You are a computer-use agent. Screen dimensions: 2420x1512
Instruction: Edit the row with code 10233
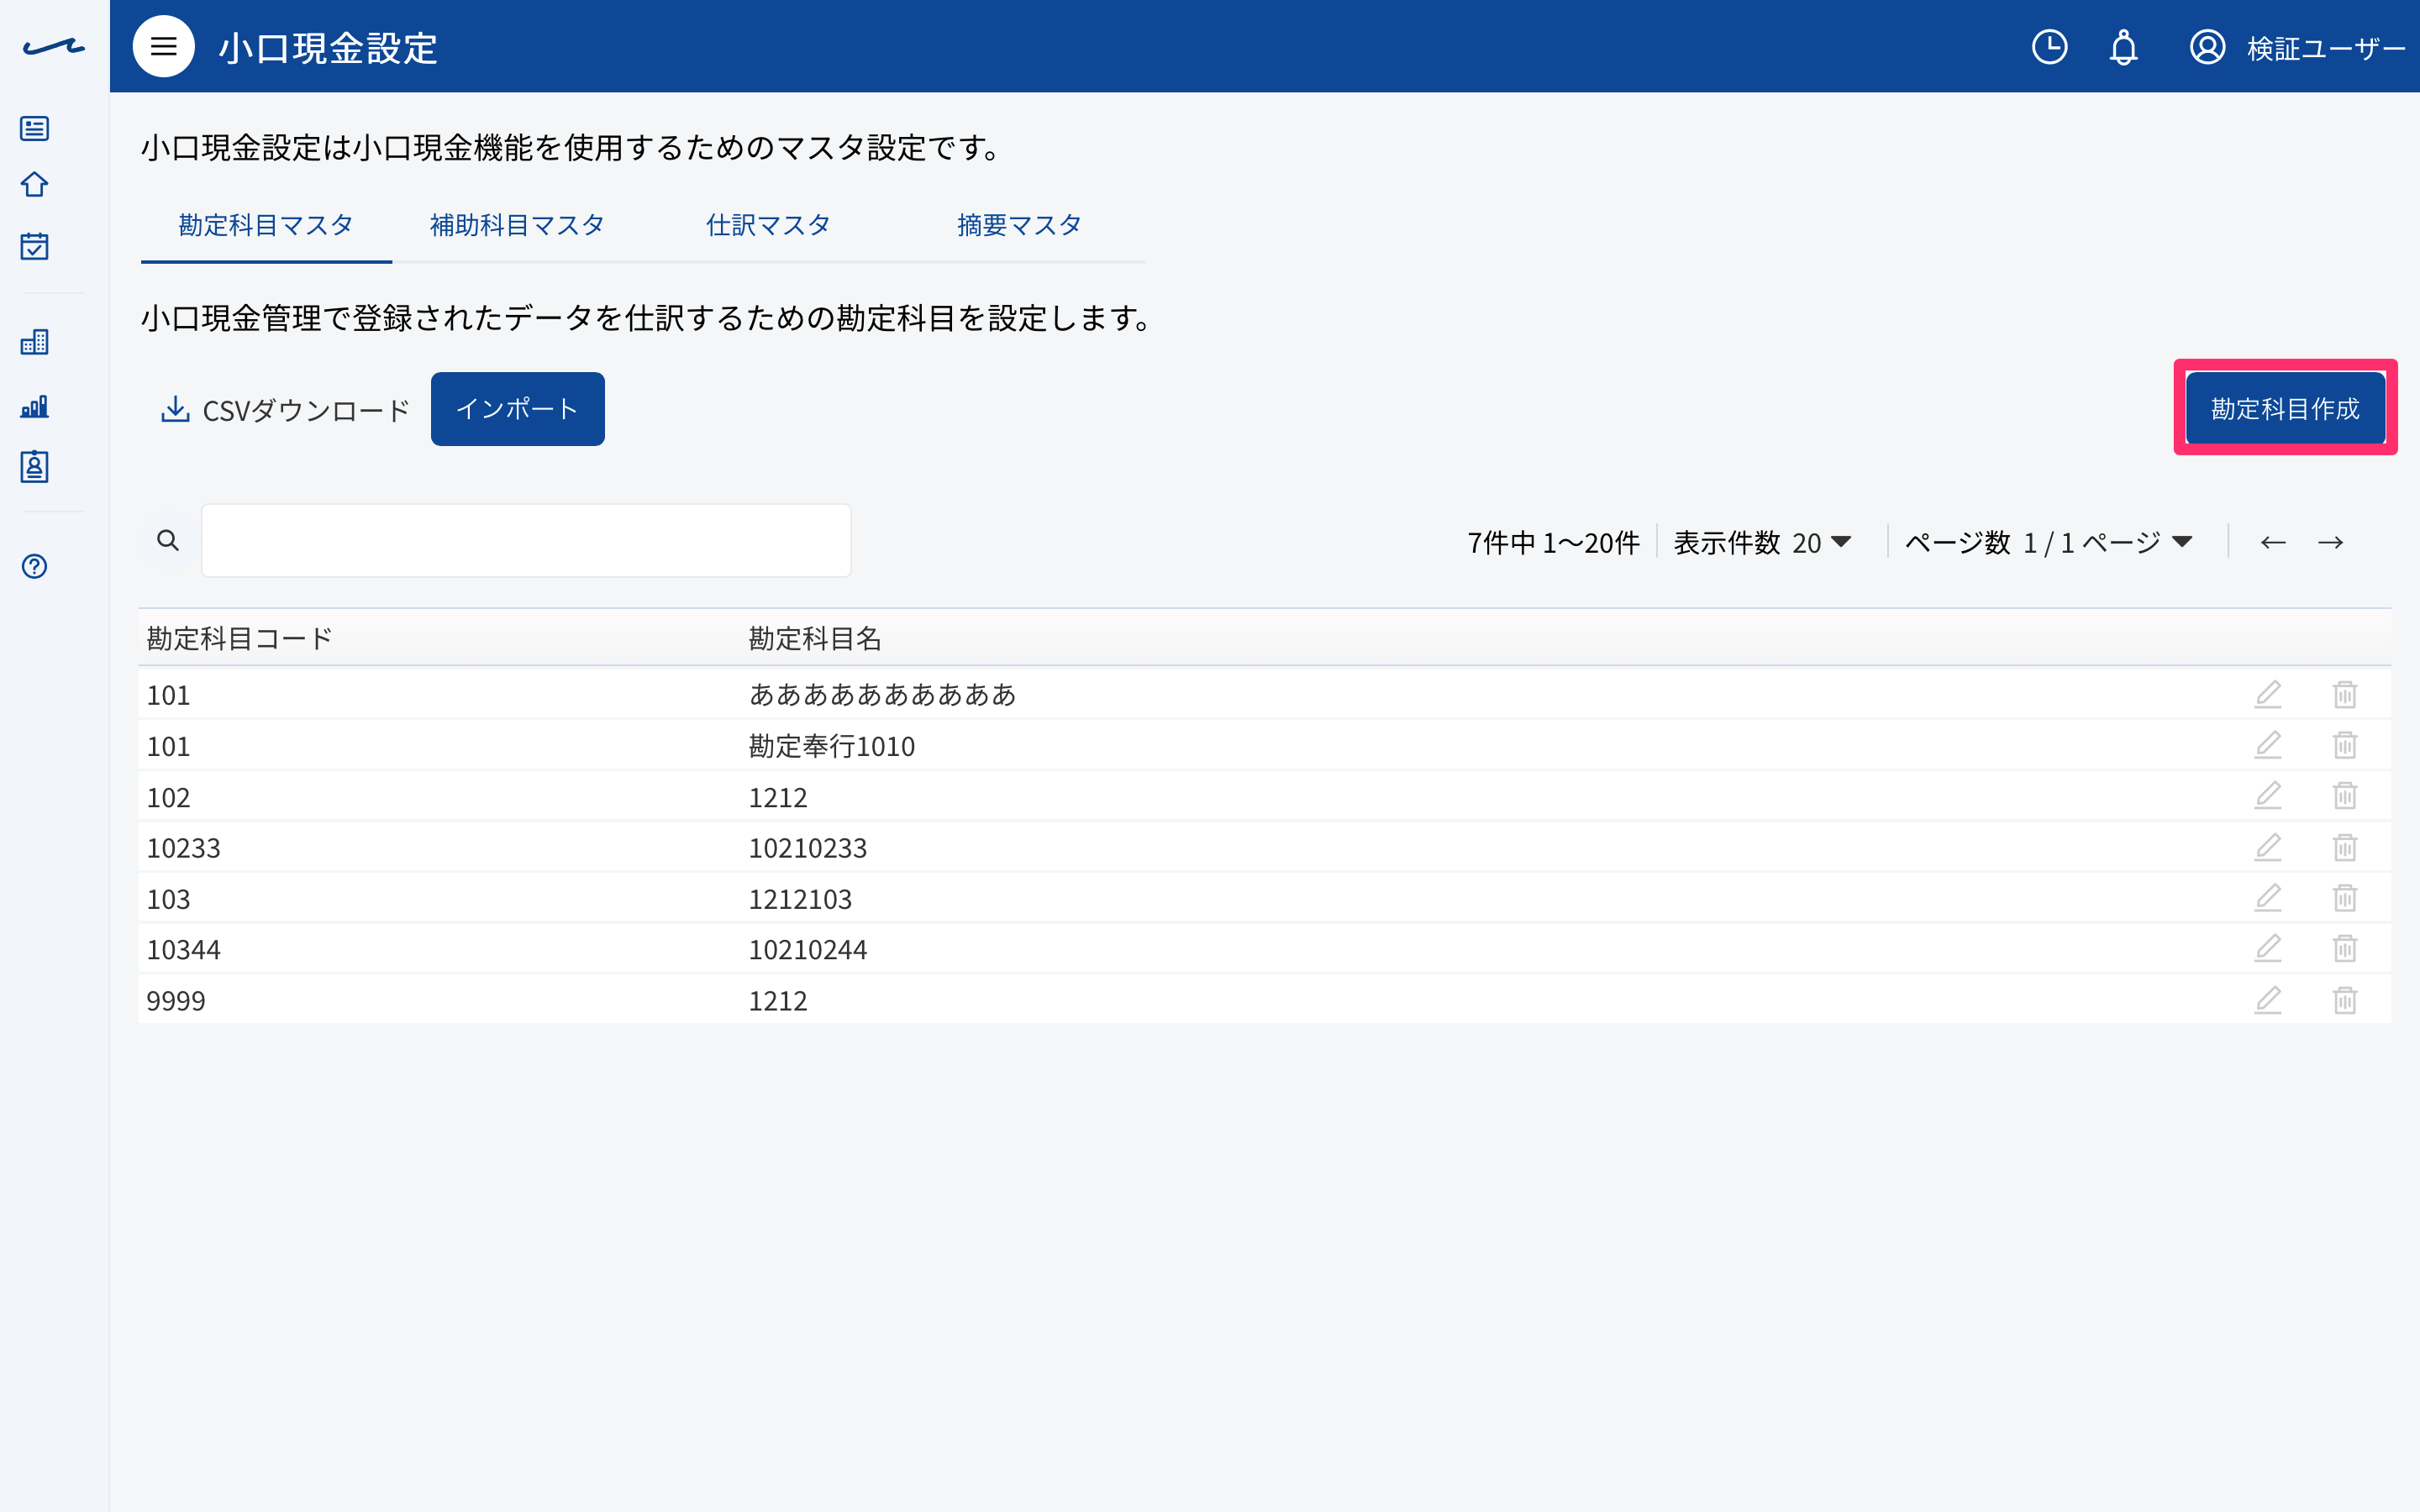(x=2268, y=847)
